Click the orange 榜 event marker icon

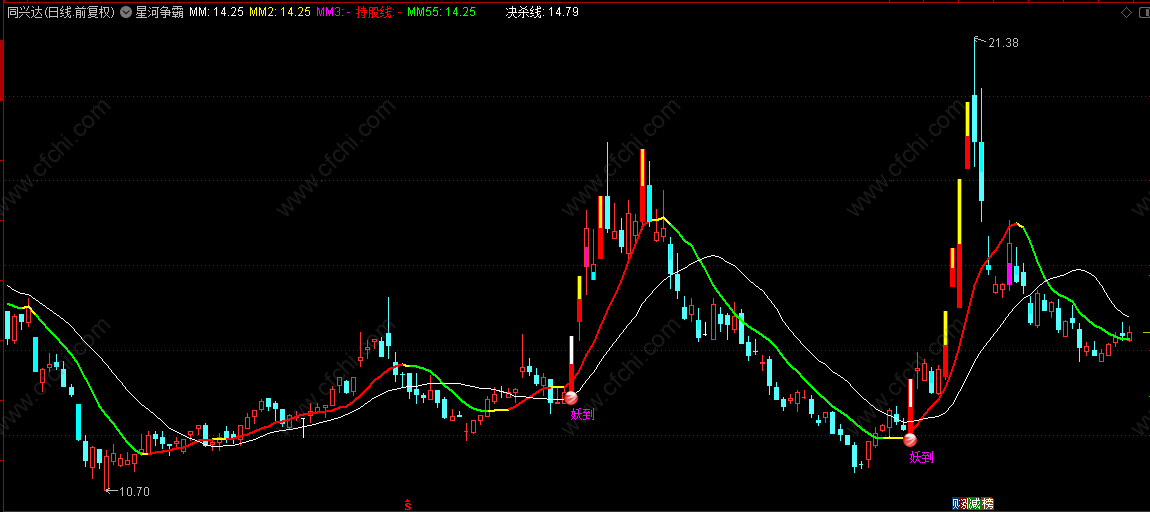(987, 503)
